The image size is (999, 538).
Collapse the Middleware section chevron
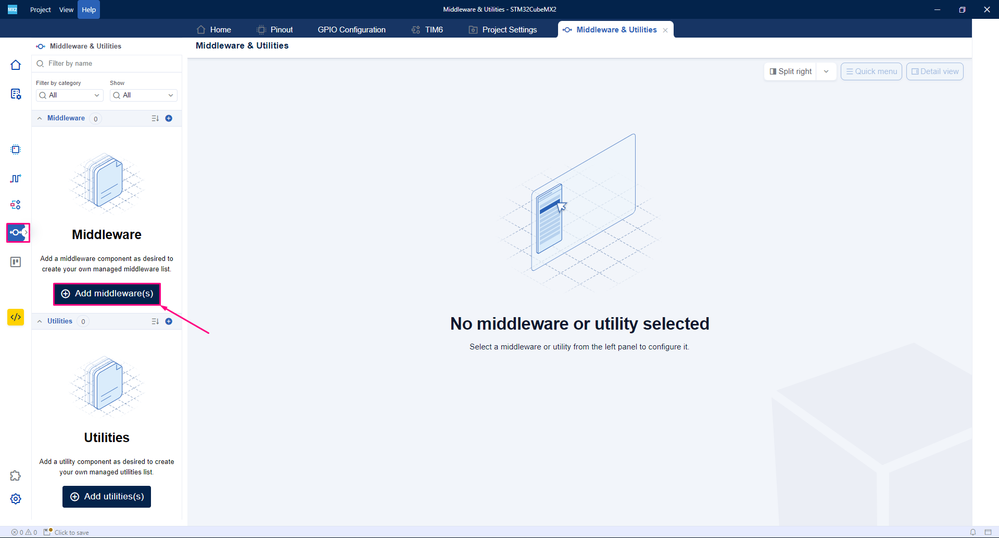tap(40, 119)
